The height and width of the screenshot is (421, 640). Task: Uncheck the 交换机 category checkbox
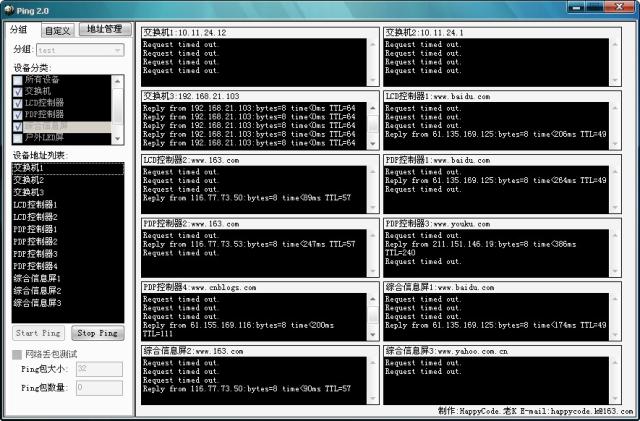tap(18, 92)
